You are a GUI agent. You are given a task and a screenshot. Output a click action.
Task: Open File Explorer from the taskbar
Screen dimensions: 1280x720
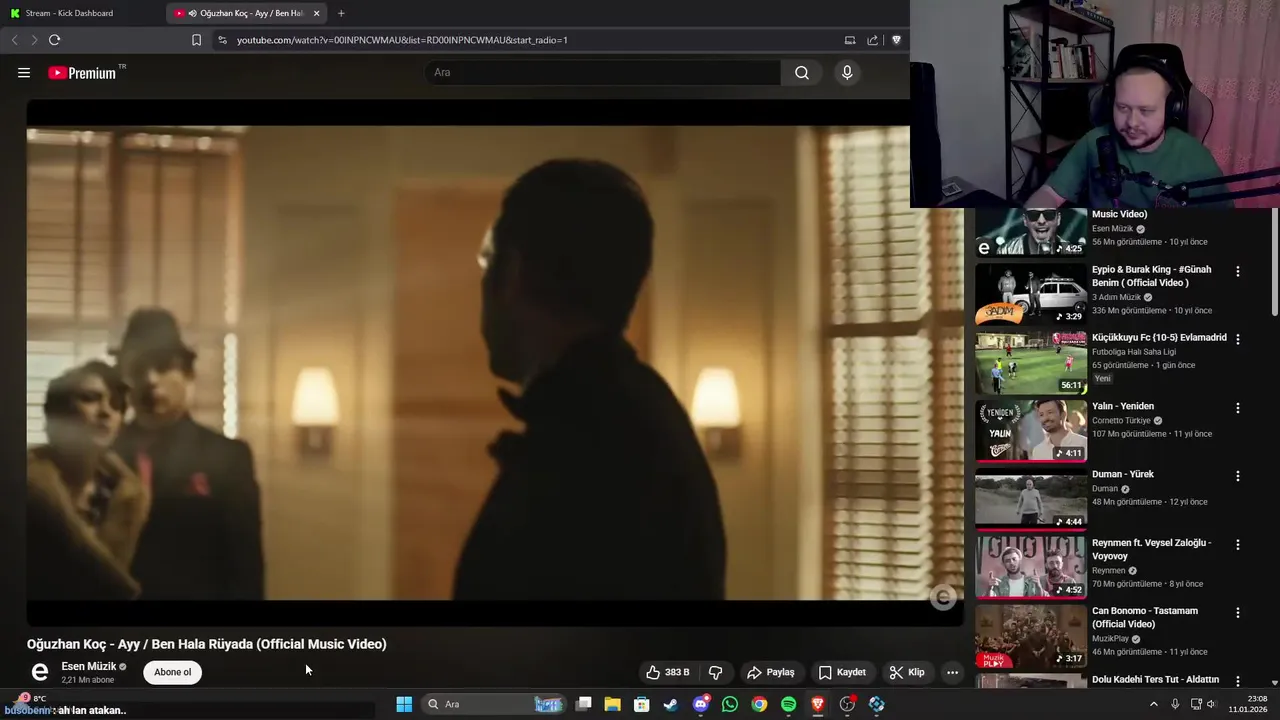click(612, 704)
